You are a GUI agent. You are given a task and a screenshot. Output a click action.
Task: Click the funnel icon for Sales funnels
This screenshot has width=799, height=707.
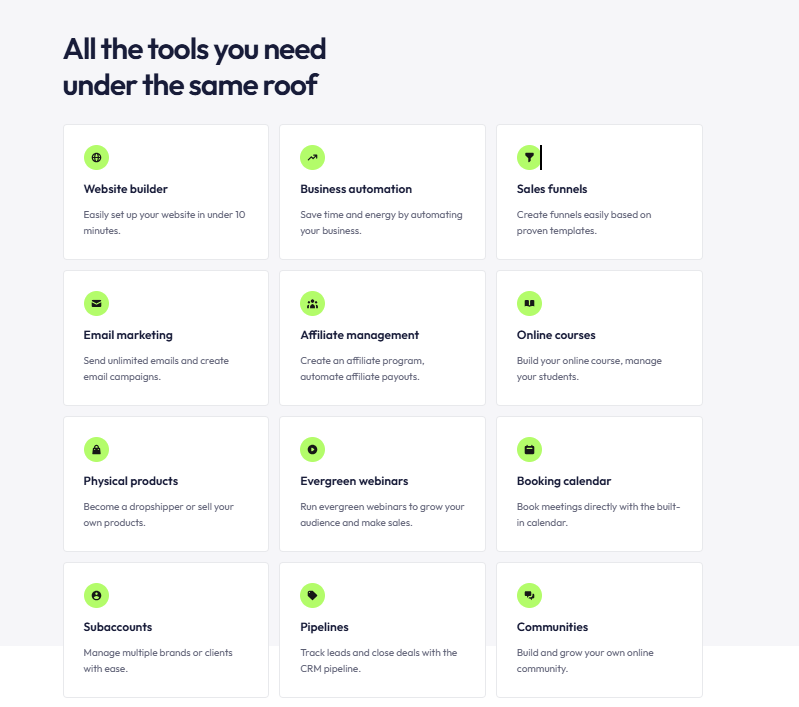click(529, 157)
